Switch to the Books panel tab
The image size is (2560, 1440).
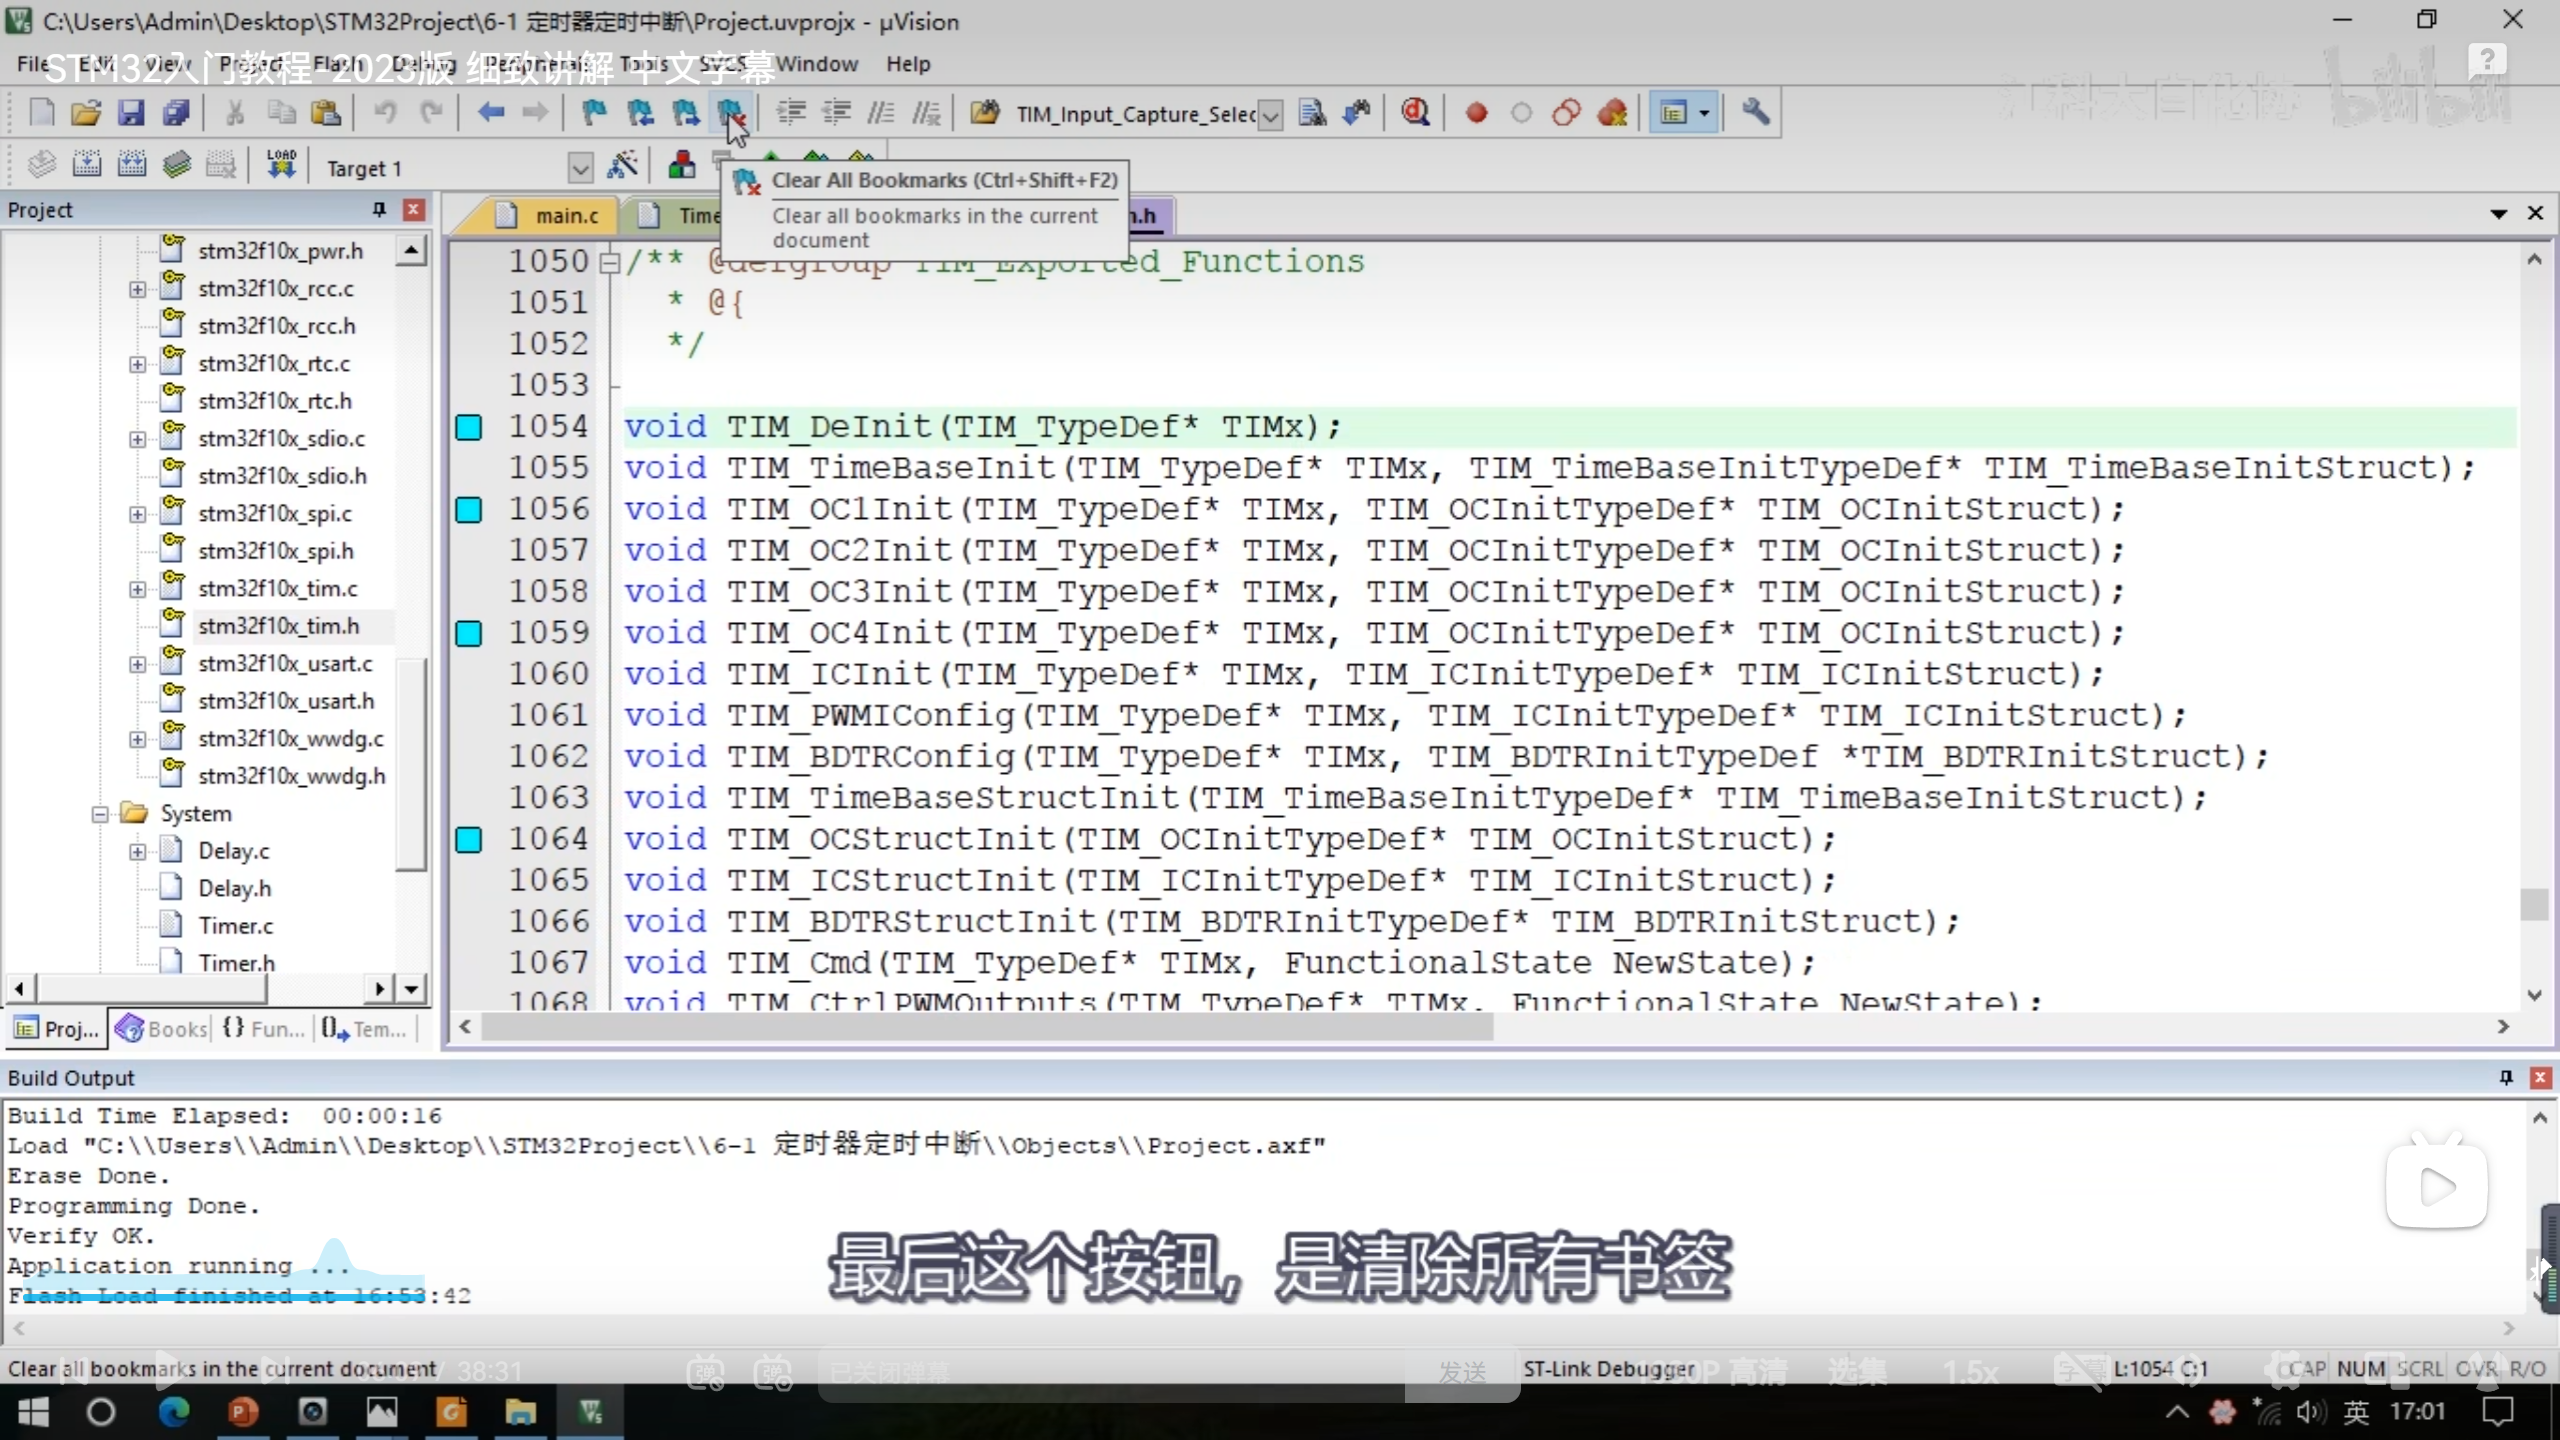[x=163, y=1028]
